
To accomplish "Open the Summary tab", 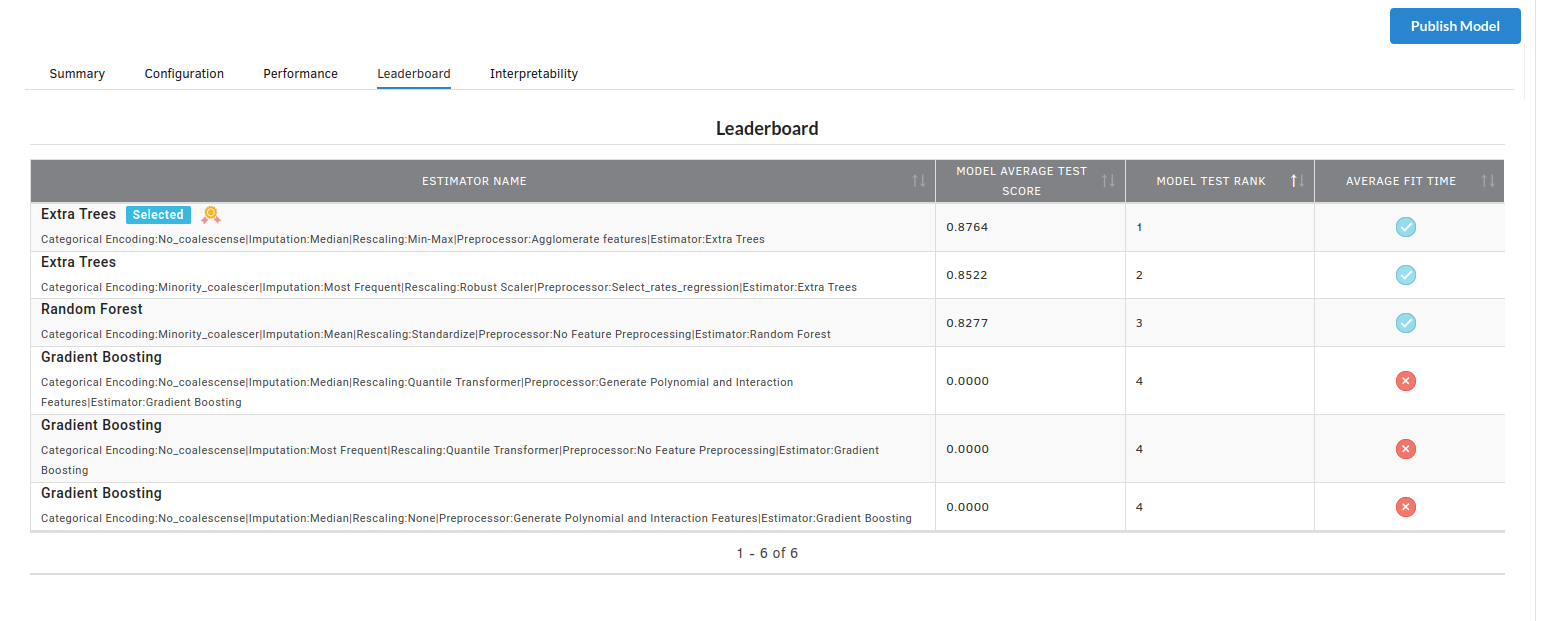I will 77,74.
